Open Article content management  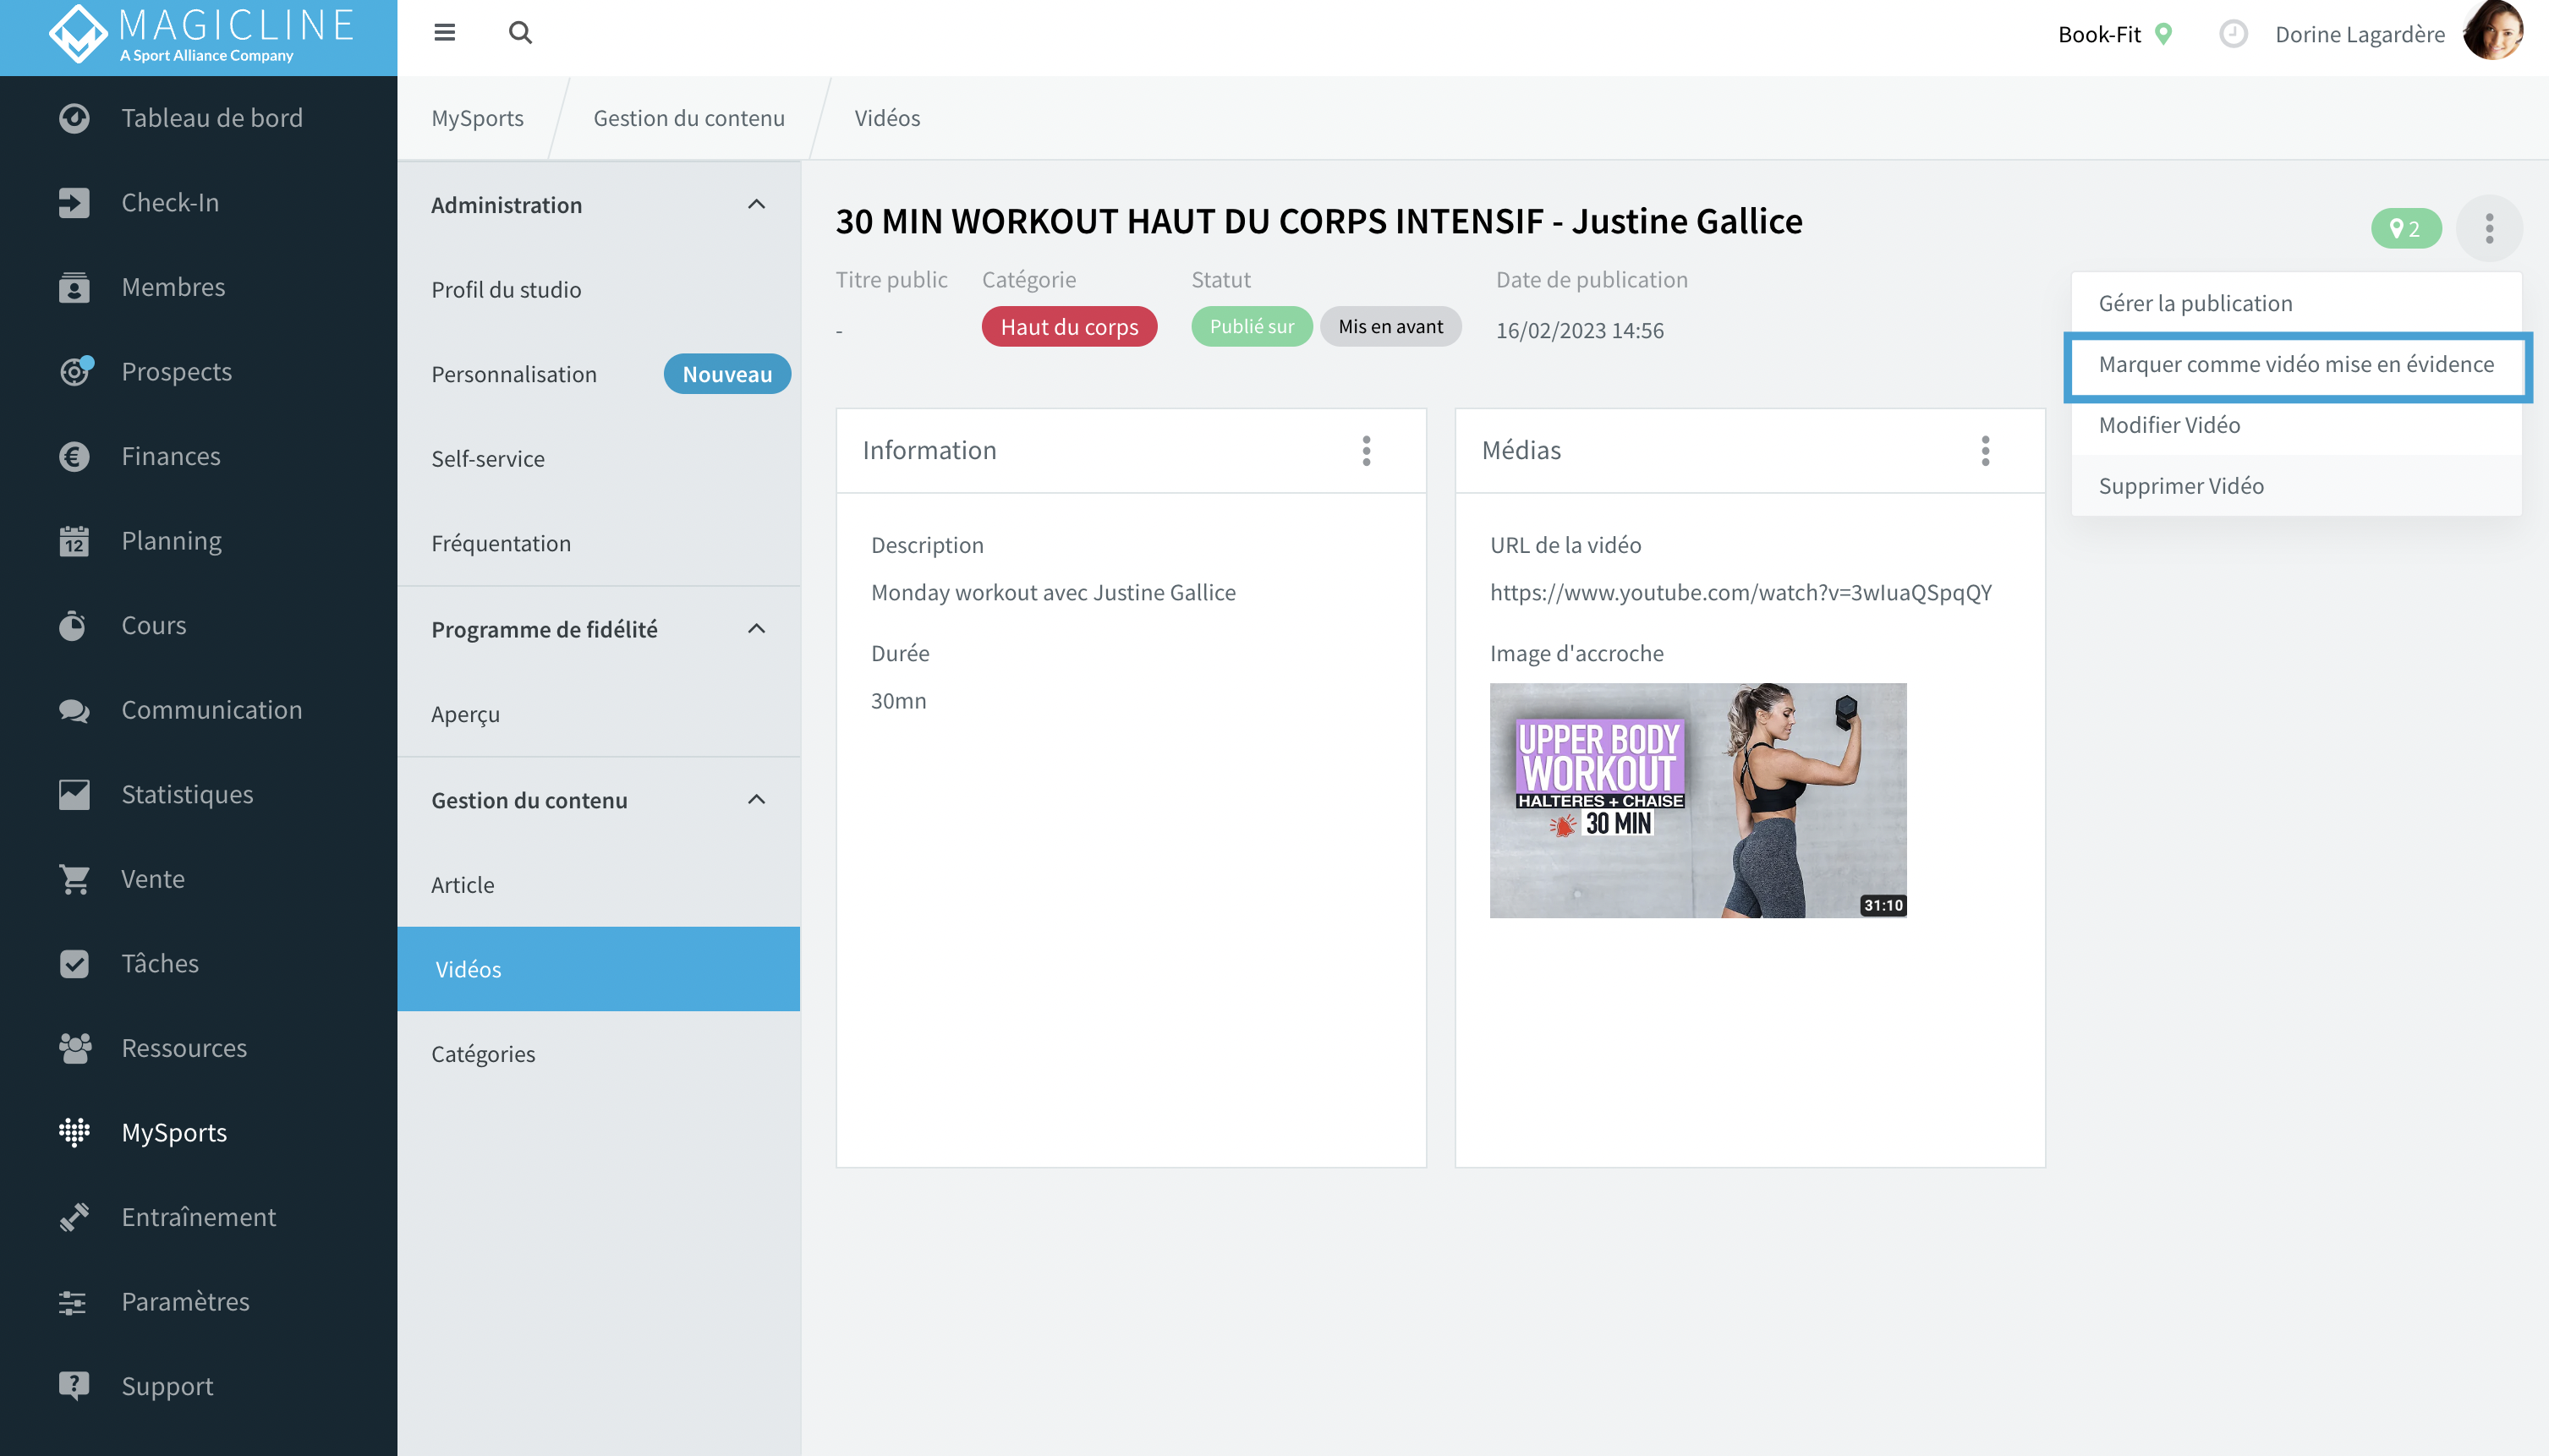[599, 885]
